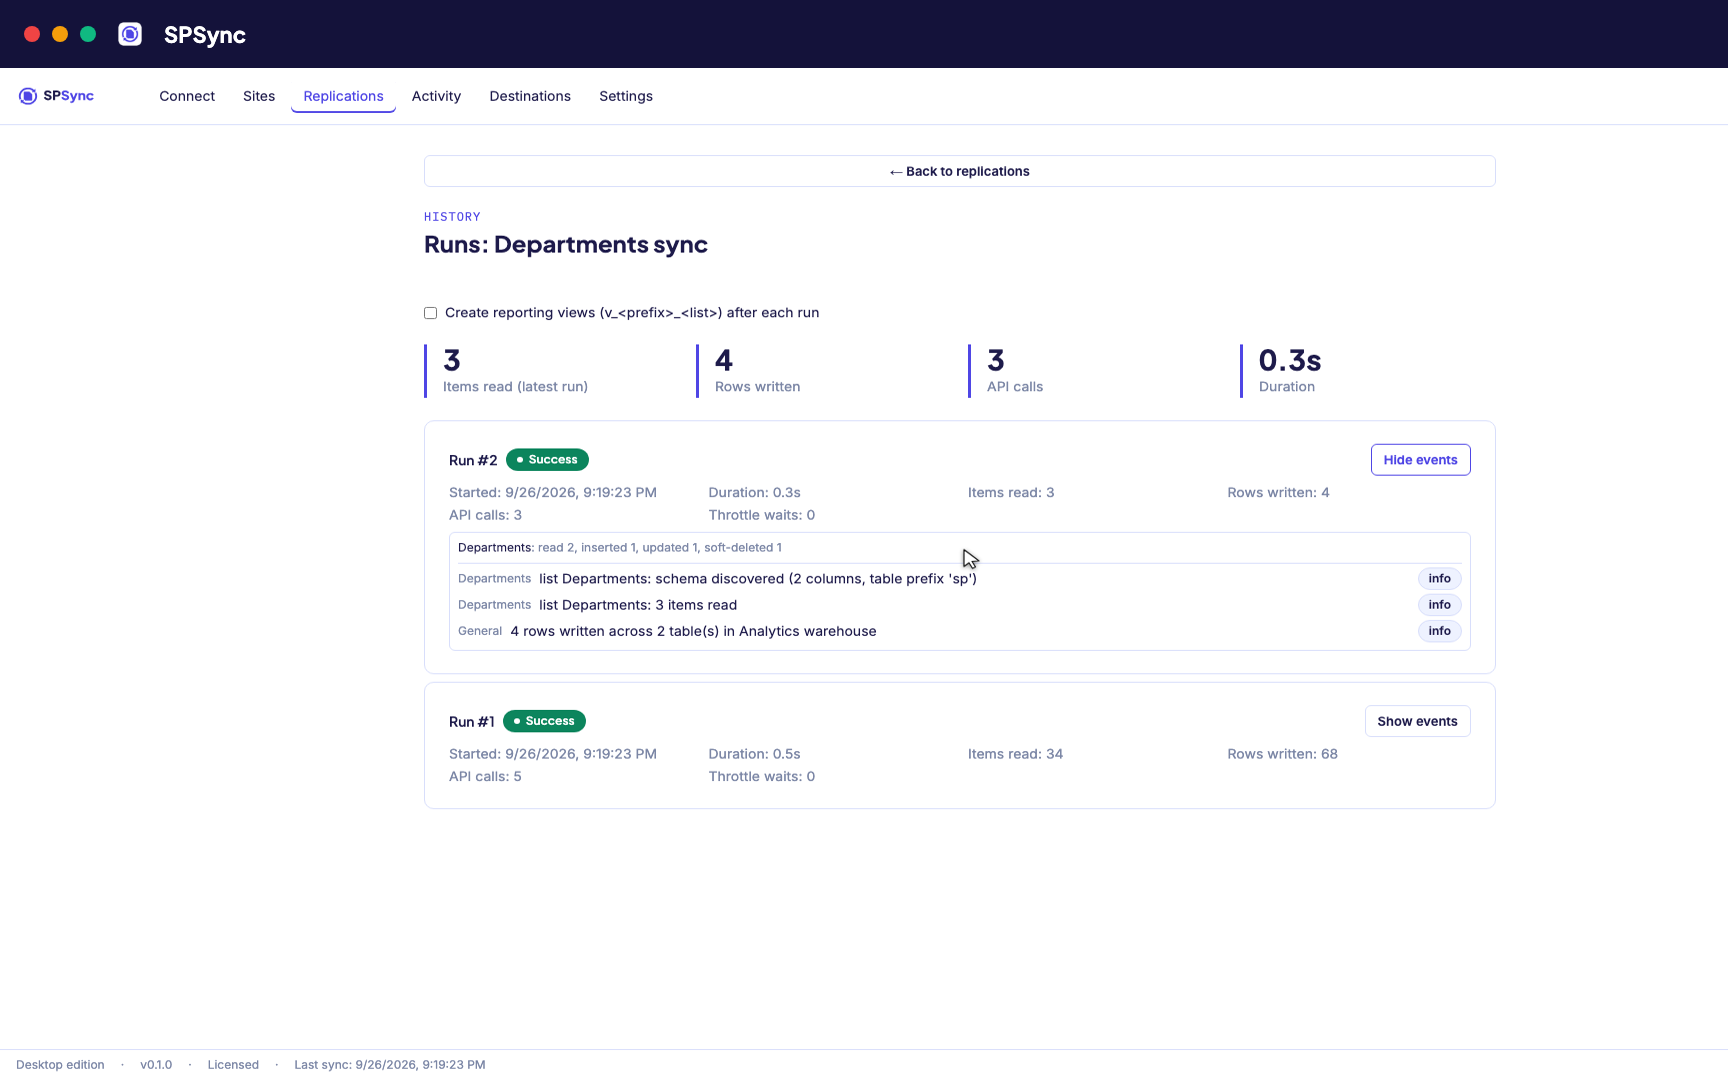Click the 'Duration' stat label under 0.3s
The width and height of the screenshot is (1728, 1080).
coord(1287,387)
